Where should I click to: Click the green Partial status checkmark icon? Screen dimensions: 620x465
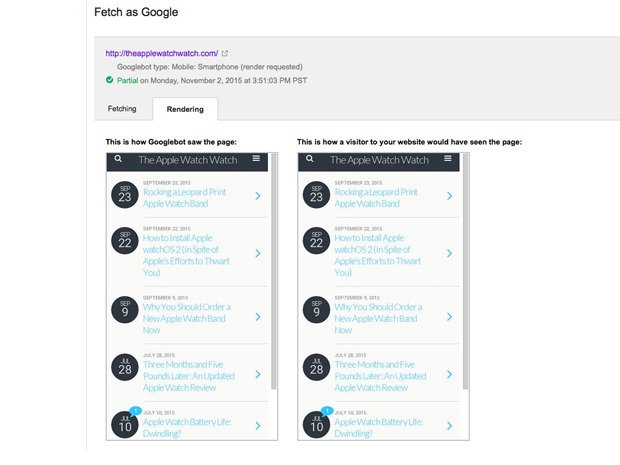tap(110, 78)
